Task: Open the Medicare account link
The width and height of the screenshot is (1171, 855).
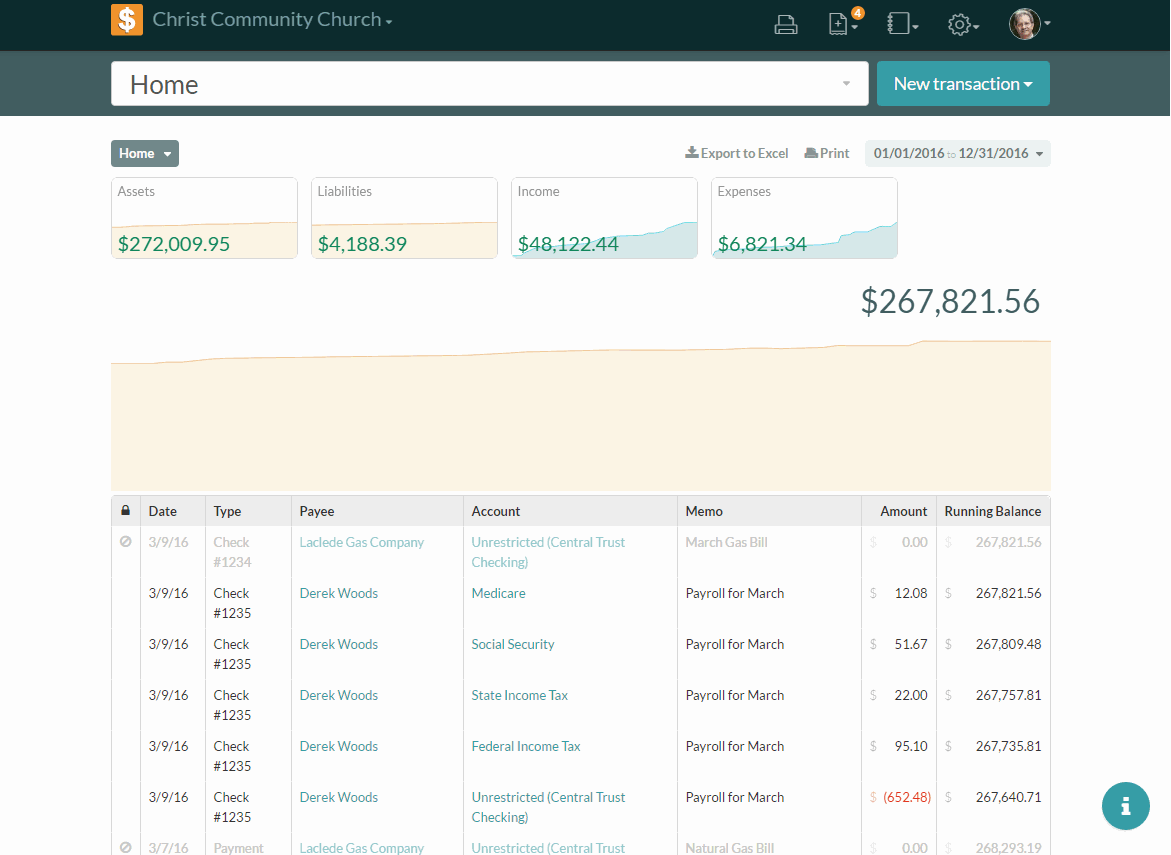Action: [x=498, y=593]
